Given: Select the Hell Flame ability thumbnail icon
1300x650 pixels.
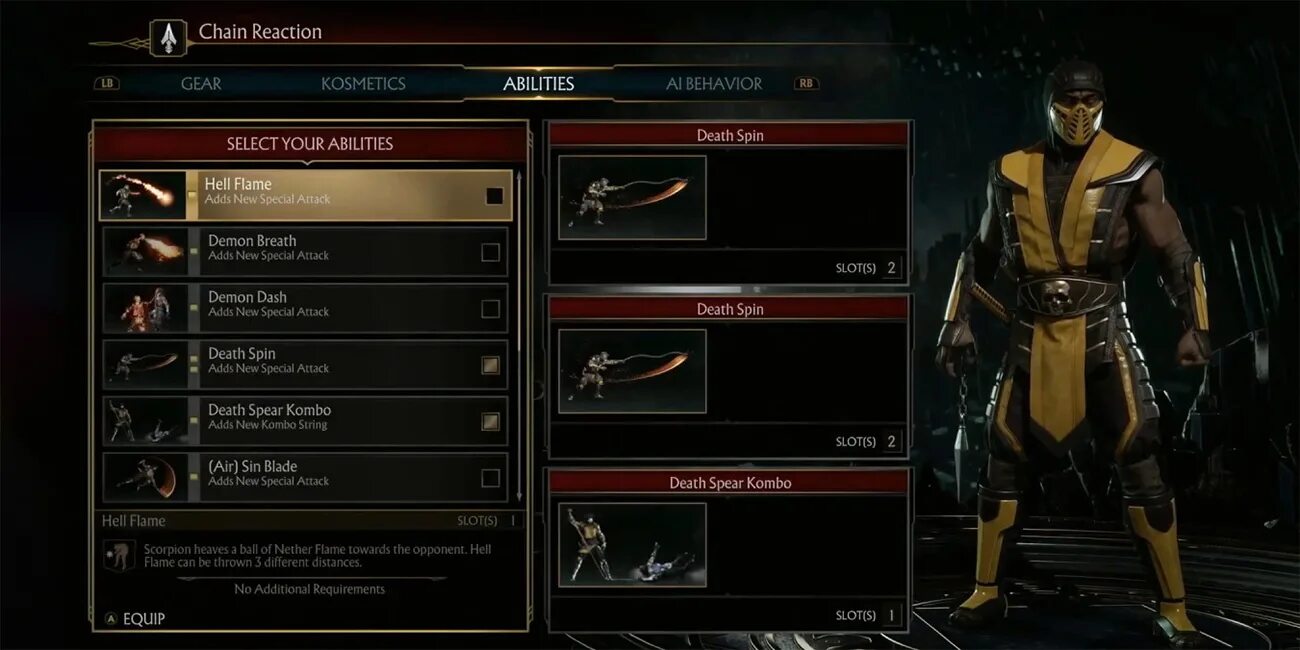Looking at the screenshot, I should tap(143, 195).
